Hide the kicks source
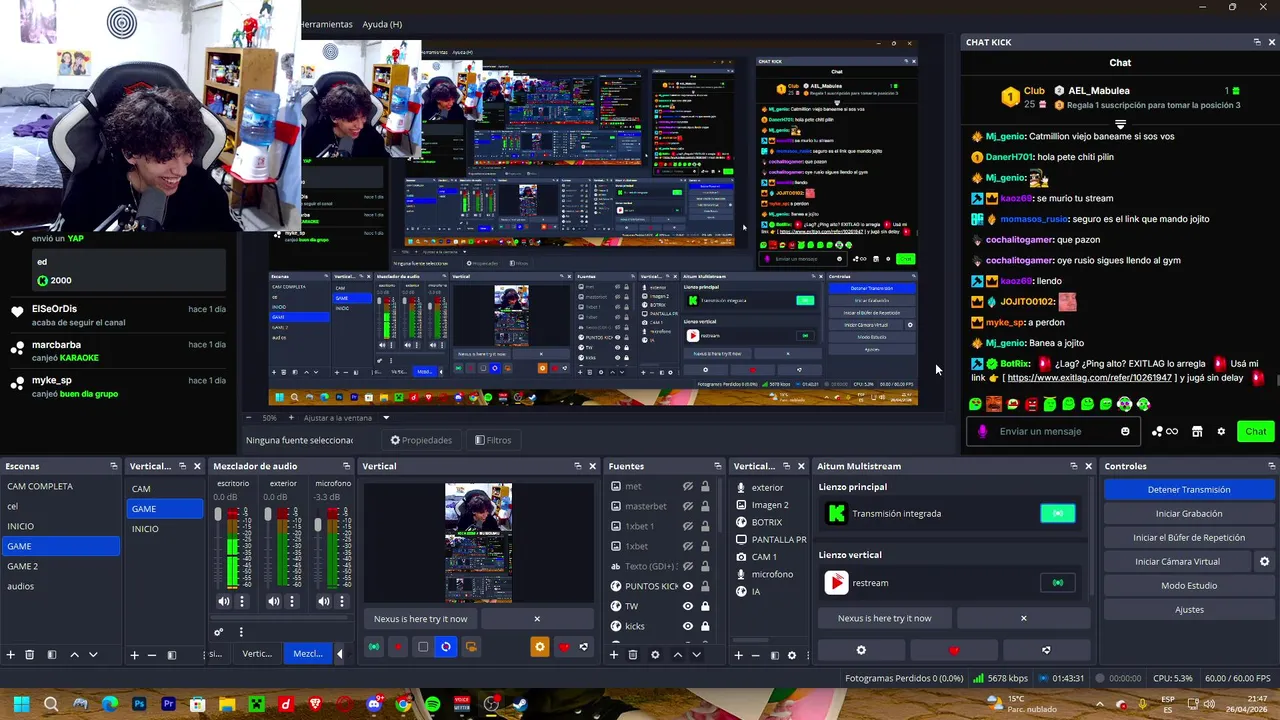1280x720 pixels. [688, 626]
